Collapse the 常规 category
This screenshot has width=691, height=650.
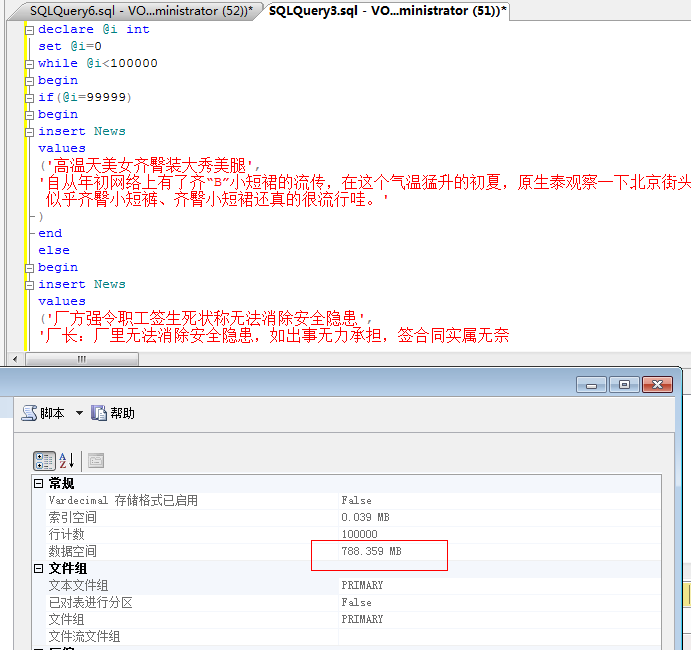point(38,484)
